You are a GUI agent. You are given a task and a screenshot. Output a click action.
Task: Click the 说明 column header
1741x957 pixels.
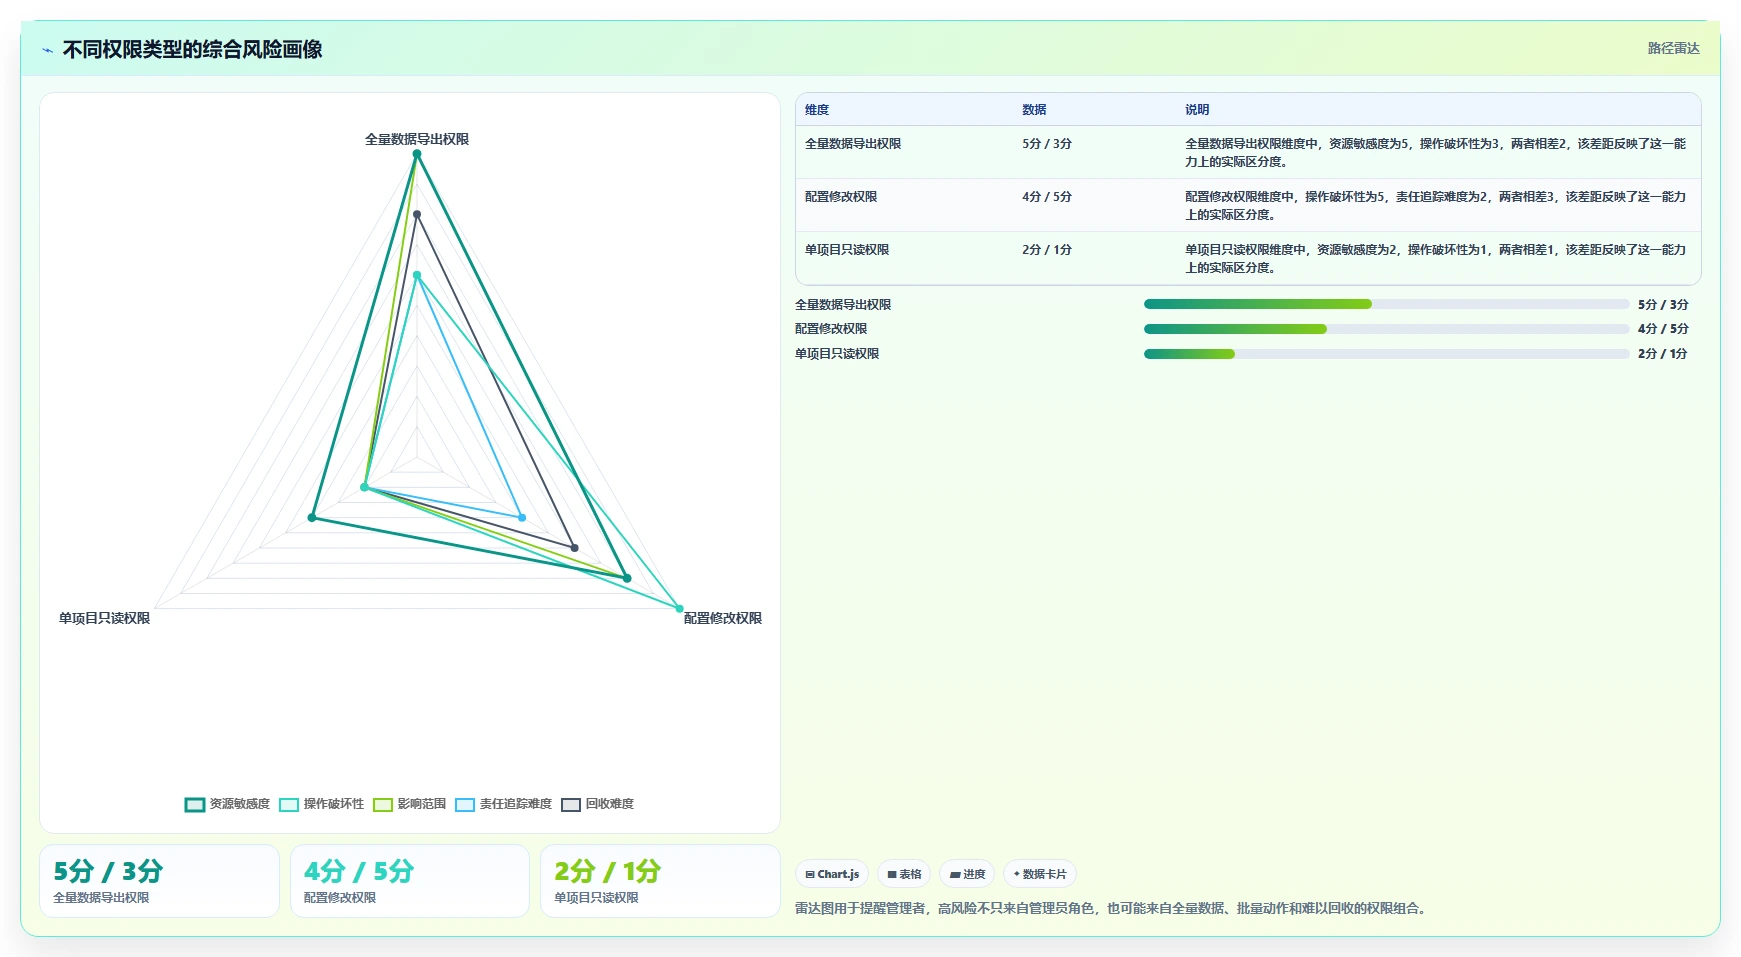[x=1197, y=110]
